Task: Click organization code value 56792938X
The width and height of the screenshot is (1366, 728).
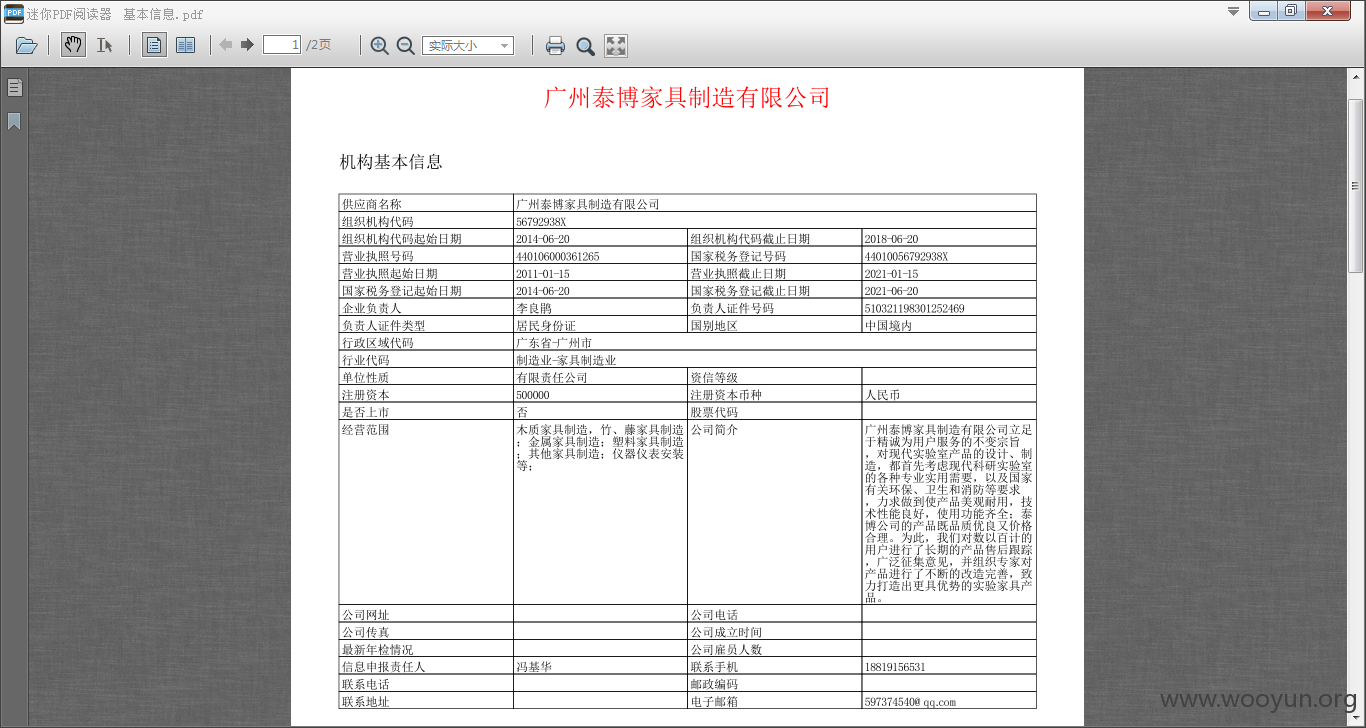Action: 541,221
